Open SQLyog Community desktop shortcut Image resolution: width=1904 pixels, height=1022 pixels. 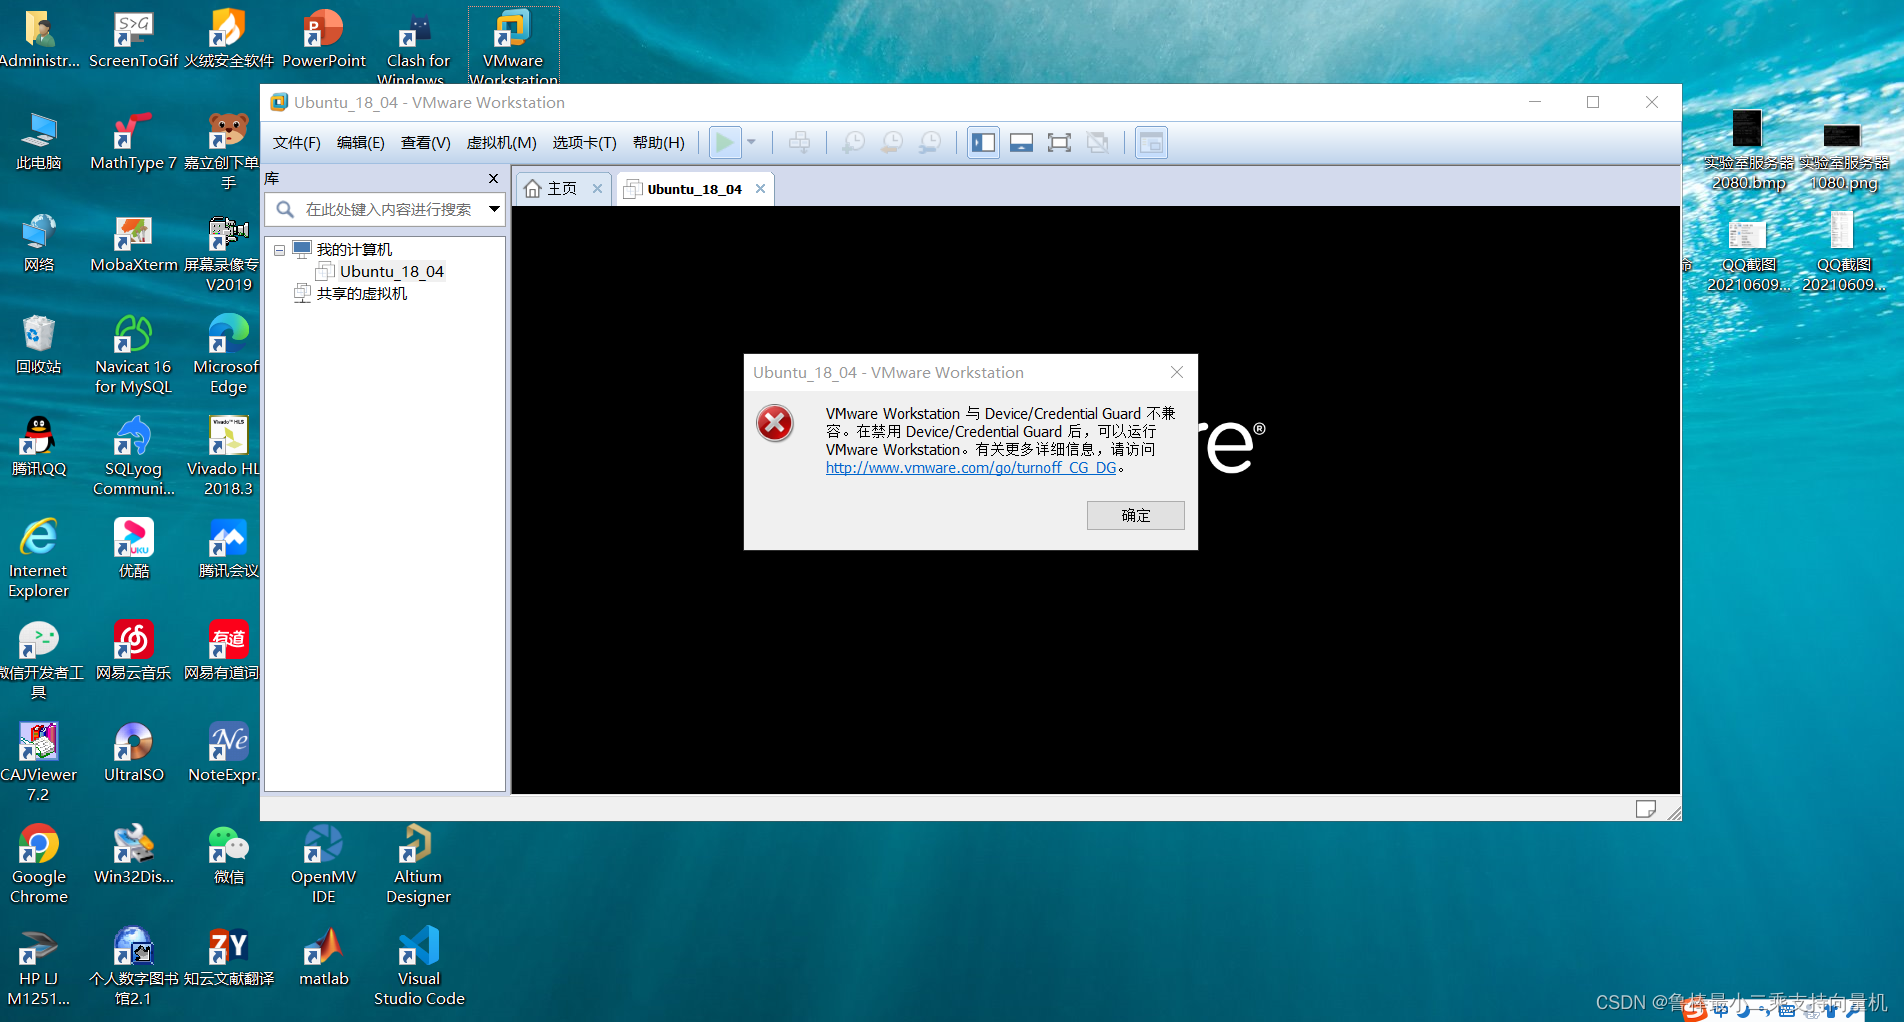pos(133,458)
